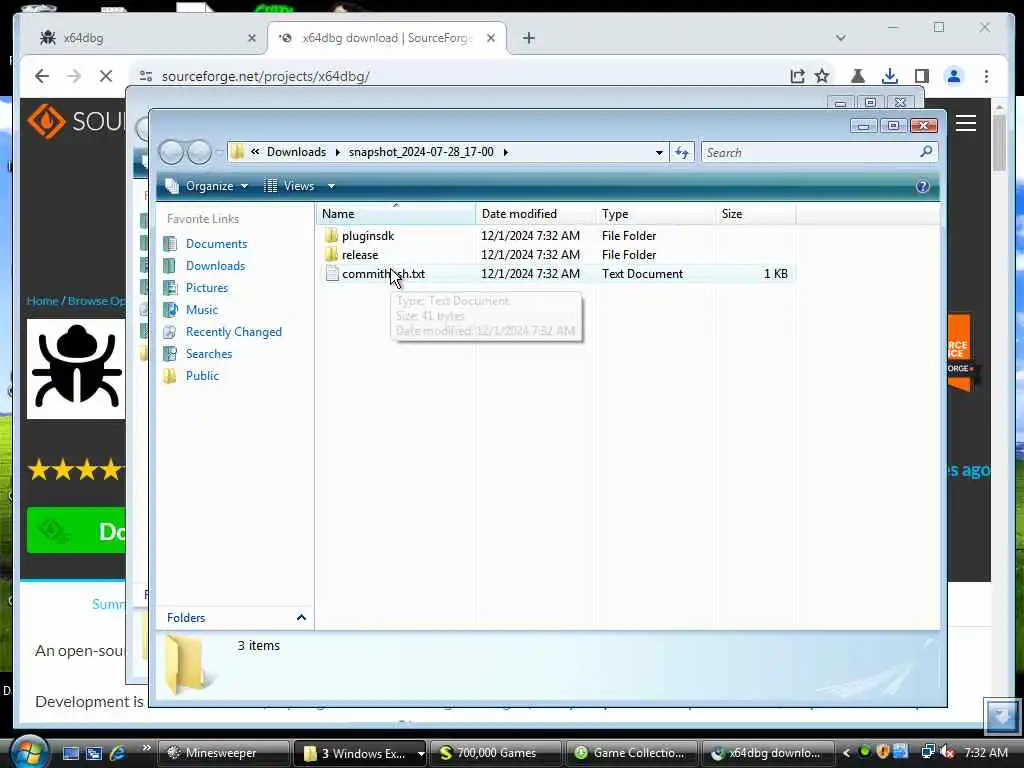Click Explorer back navigation button
This screenshot has height=768, width=1024.
pos(172,152)
